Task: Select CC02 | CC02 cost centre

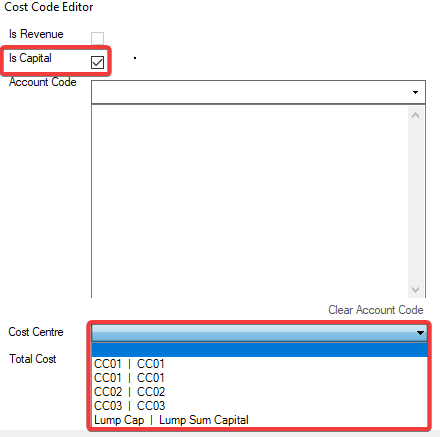Action: pos(259,392)
